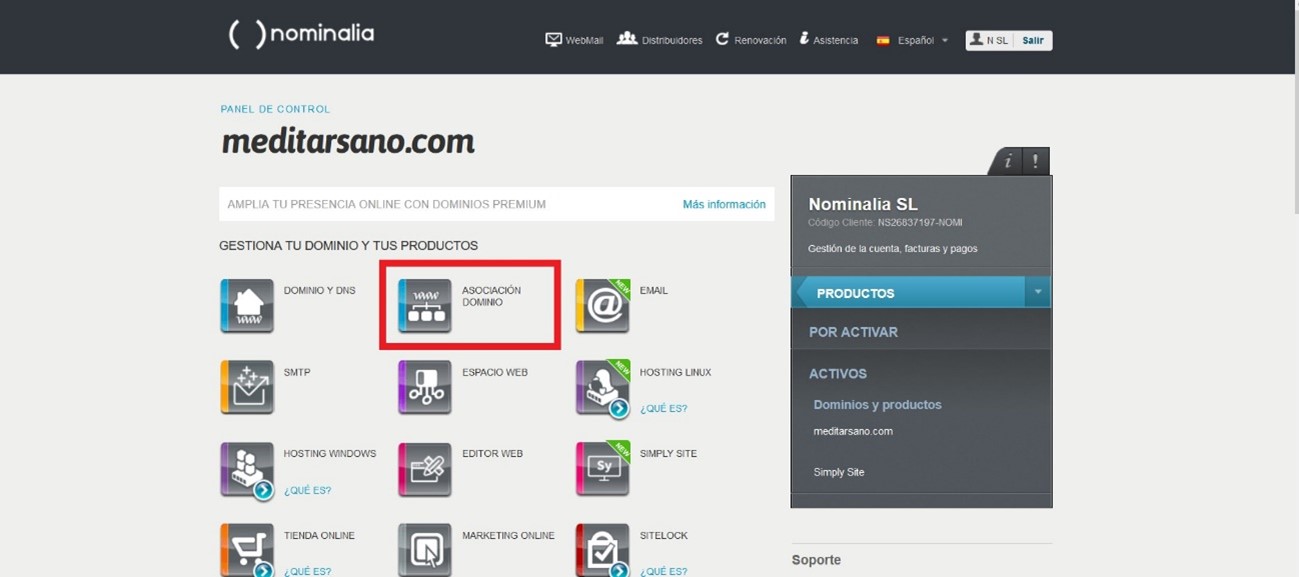The width and height of the screenshot is (1299, 577).
Task: Switch to the info 'i' tab
Action: click(1008, 161)
